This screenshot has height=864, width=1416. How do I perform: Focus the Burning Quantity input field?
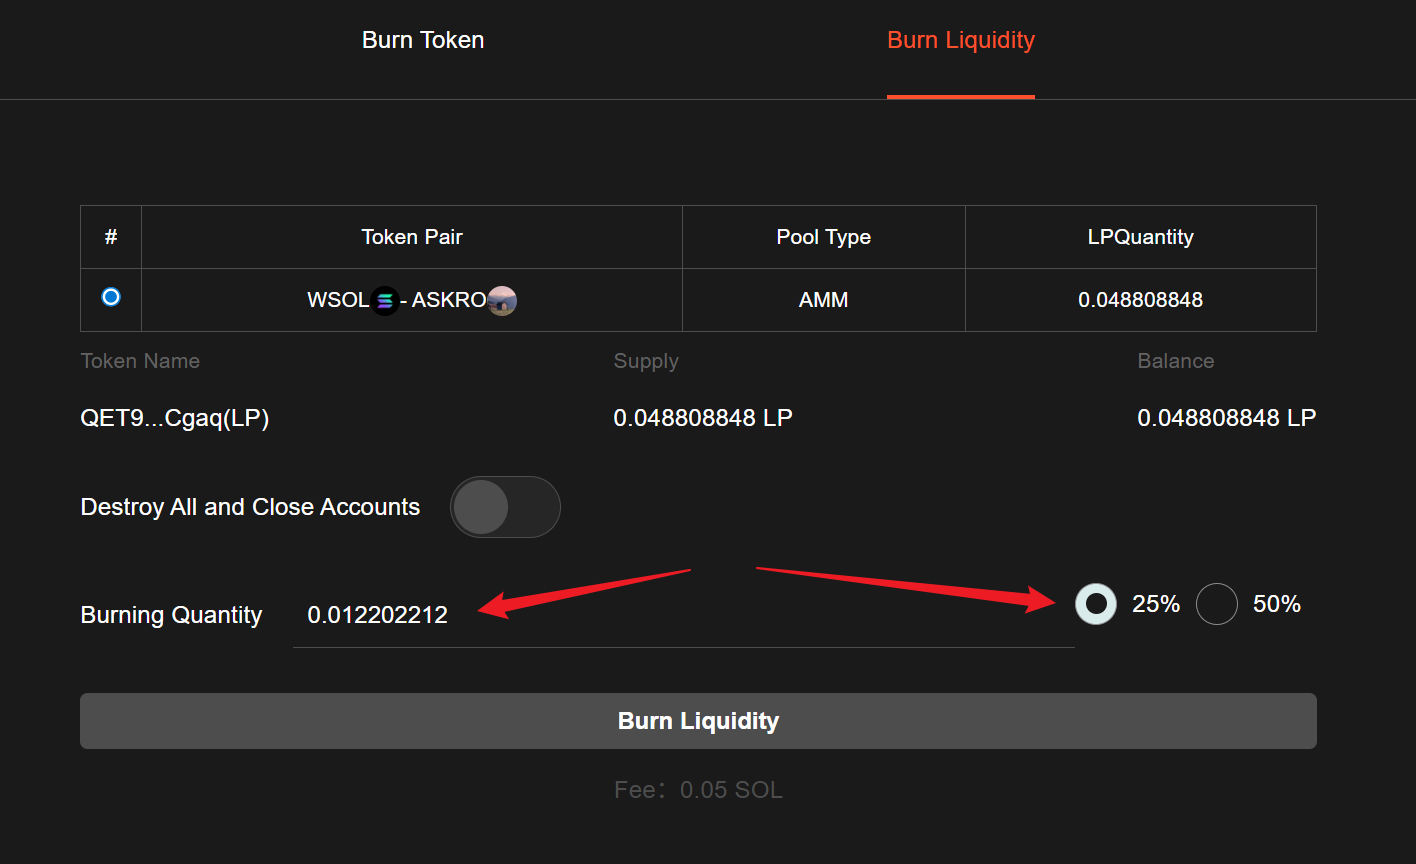pos(683,615)
